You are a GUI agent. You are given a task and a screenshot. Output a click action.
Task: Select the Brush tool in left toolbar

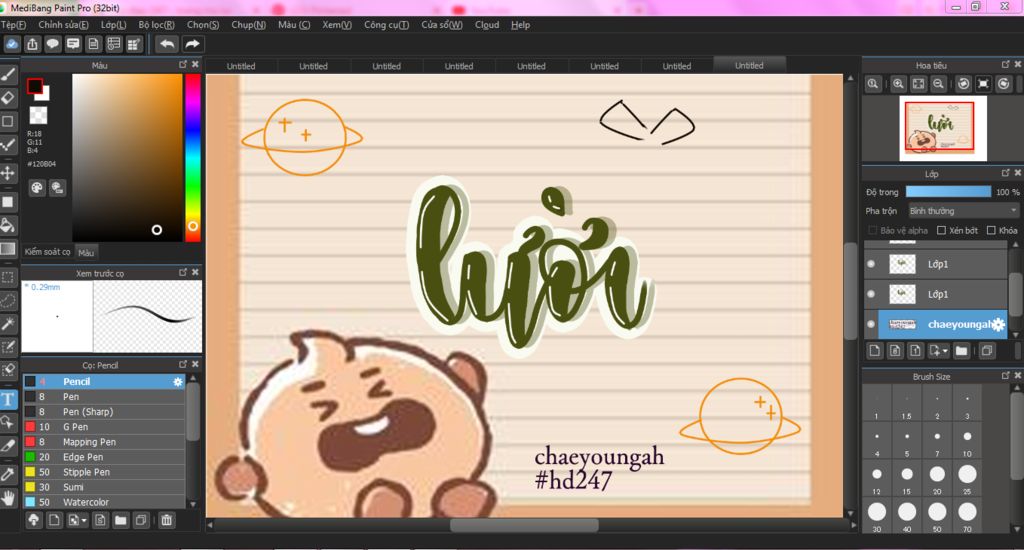click(8, 74)
